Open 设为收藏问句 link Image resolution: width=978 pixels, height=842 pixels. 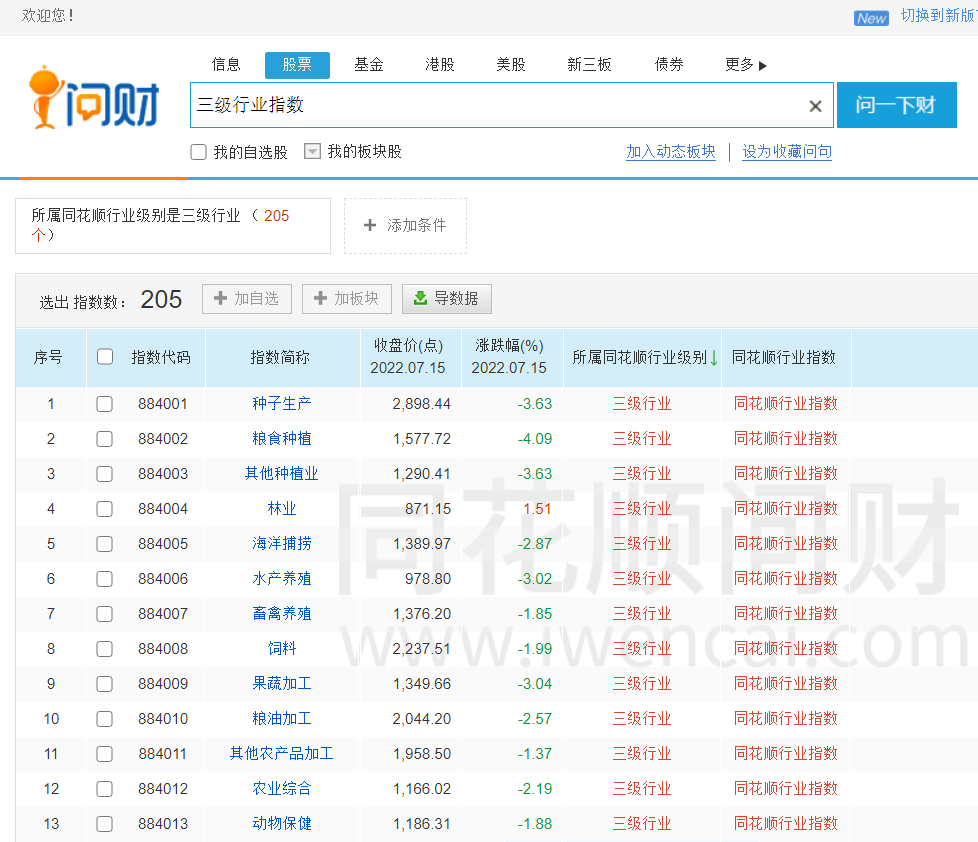coord(787,152)
